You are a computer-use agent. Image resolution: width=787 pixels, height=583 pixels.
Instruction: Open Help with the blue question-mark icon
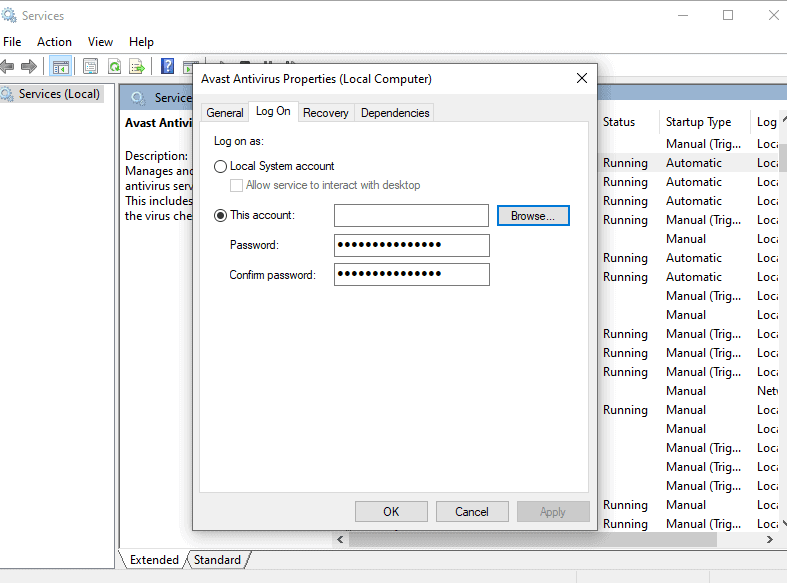167,66
